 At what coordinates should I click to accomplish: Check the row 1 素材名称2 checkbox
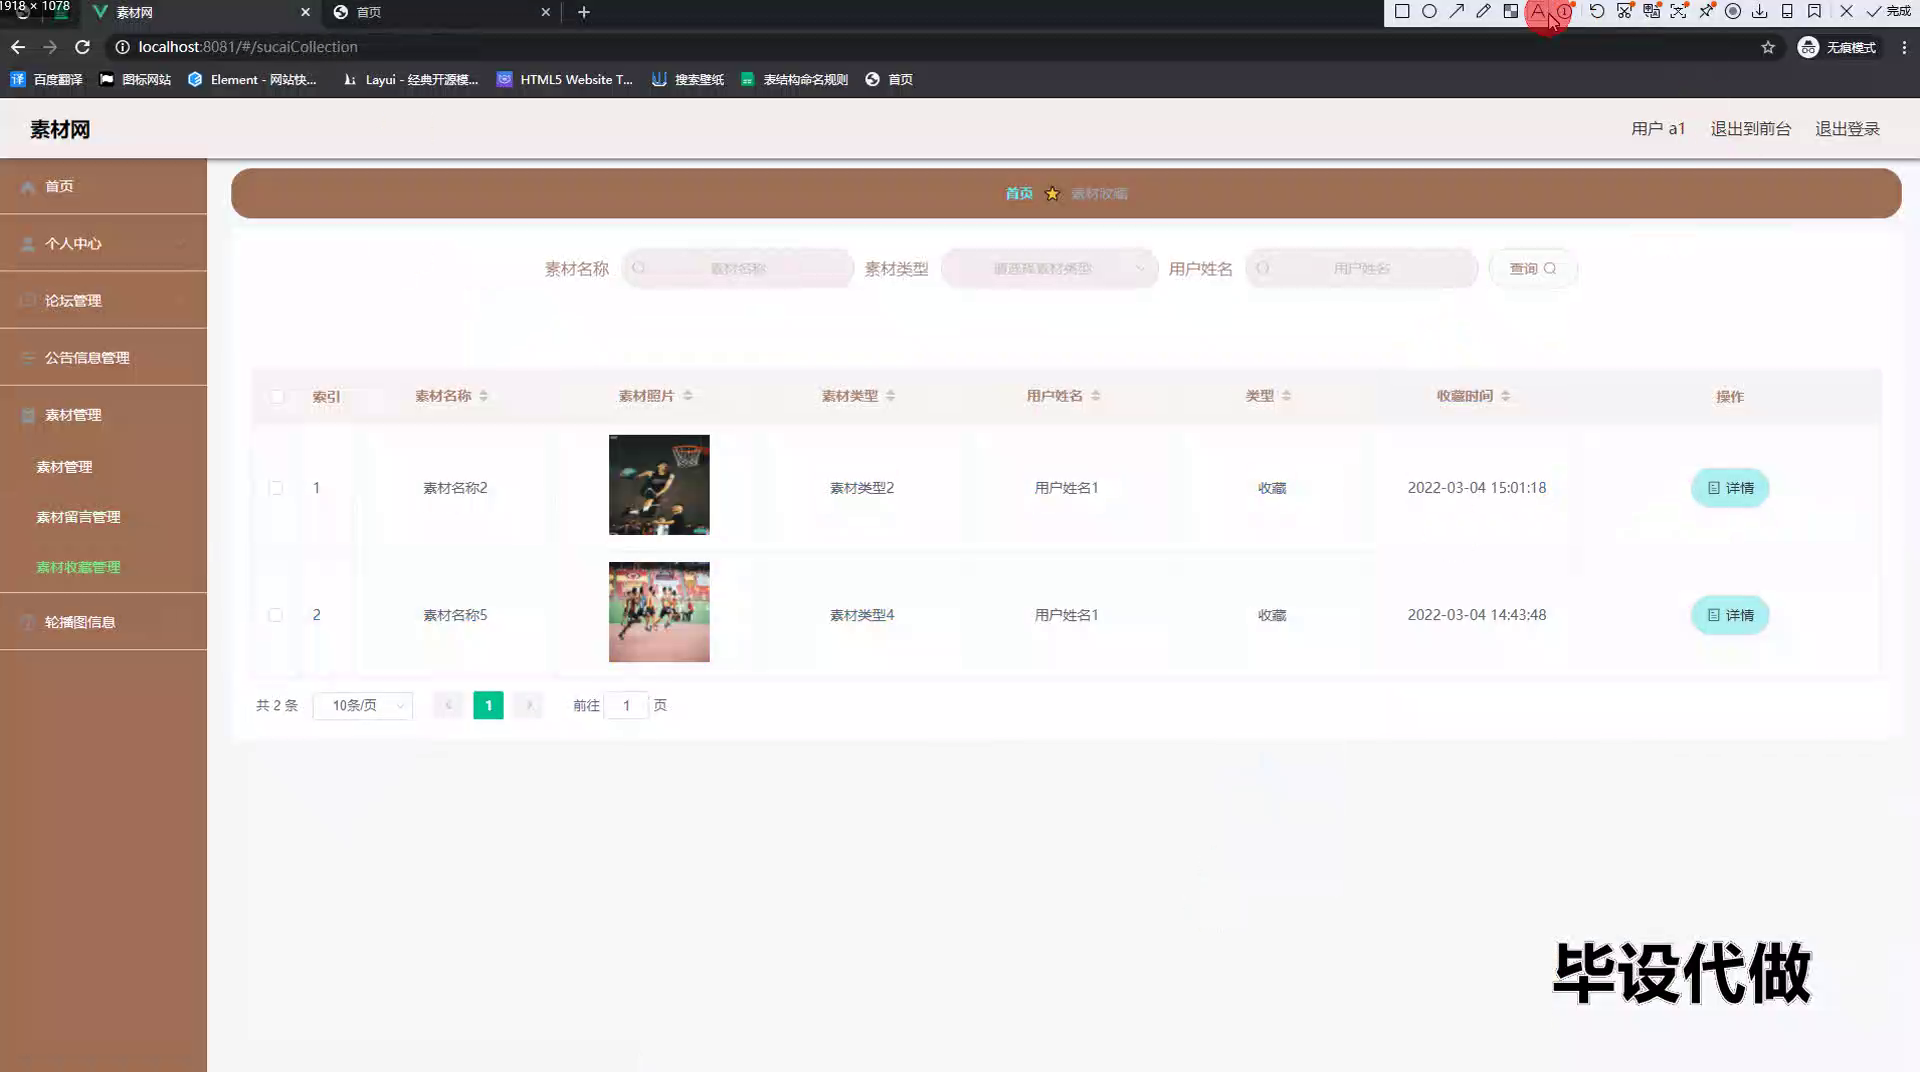(275, 488)
